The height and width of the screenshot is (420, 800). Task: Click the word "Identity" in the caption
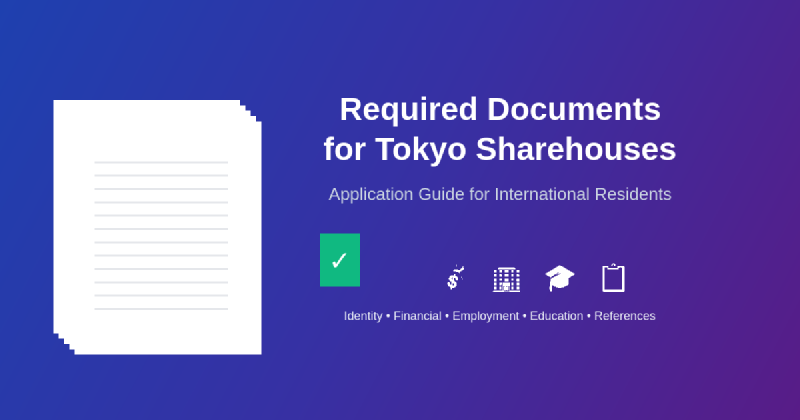pos(363,316)
